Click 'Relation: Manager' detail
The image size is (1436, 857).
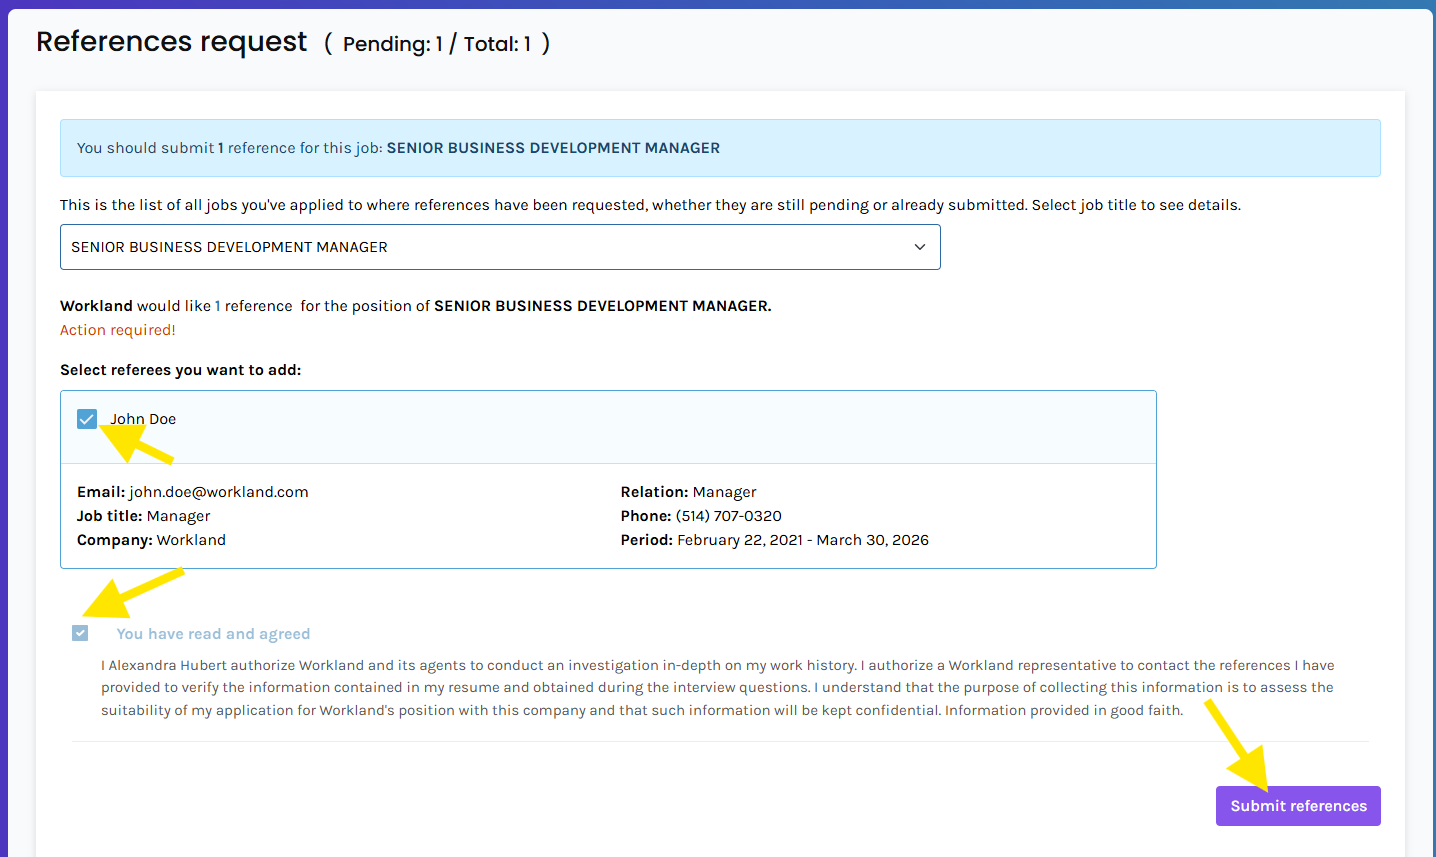(x=688, y=492)
